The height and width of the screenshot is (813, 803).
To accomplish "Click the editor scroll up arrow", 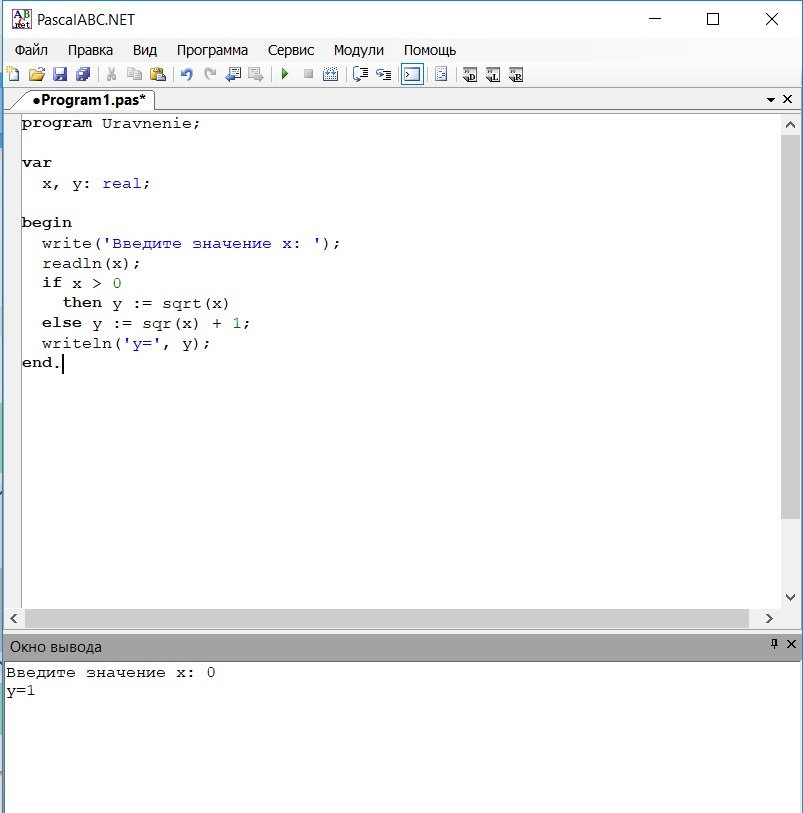I will (791, 124).
